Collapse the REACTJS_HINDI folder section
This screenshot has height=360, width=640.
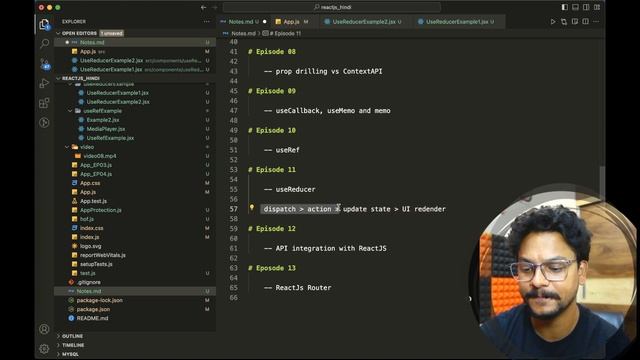(x=81, y=78)
